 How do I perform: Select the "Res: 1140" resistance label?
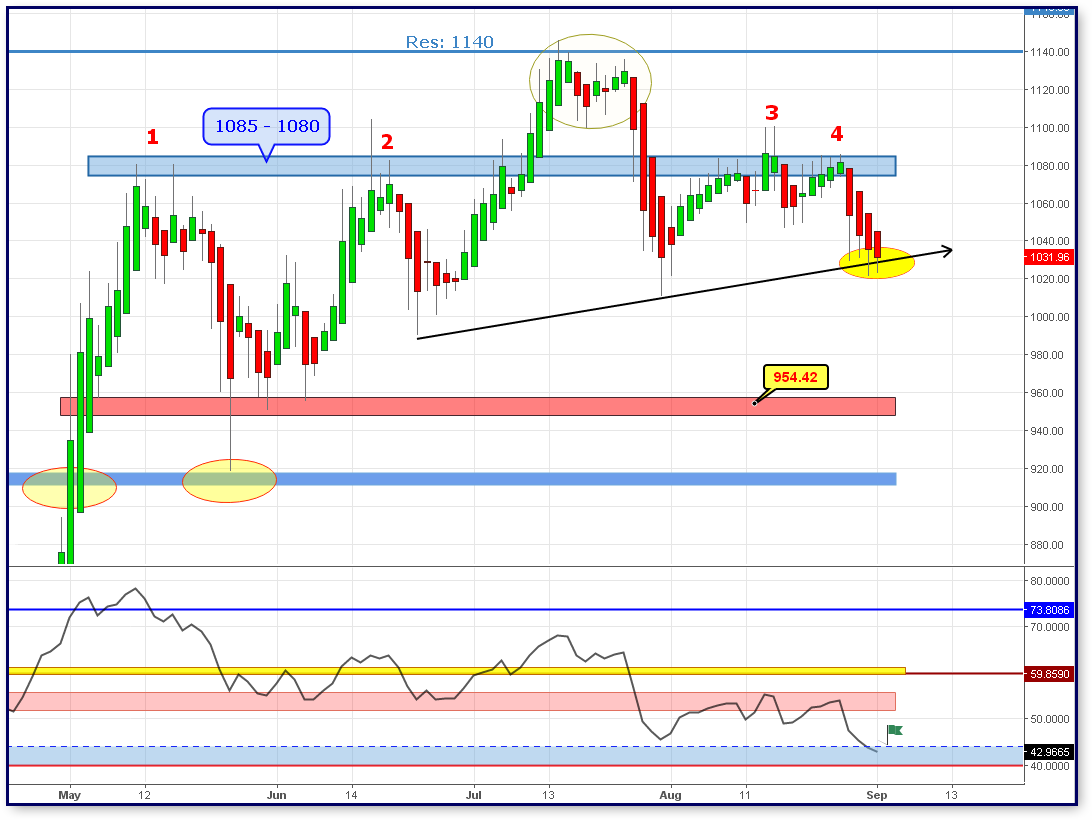click(x=449, y=42)
